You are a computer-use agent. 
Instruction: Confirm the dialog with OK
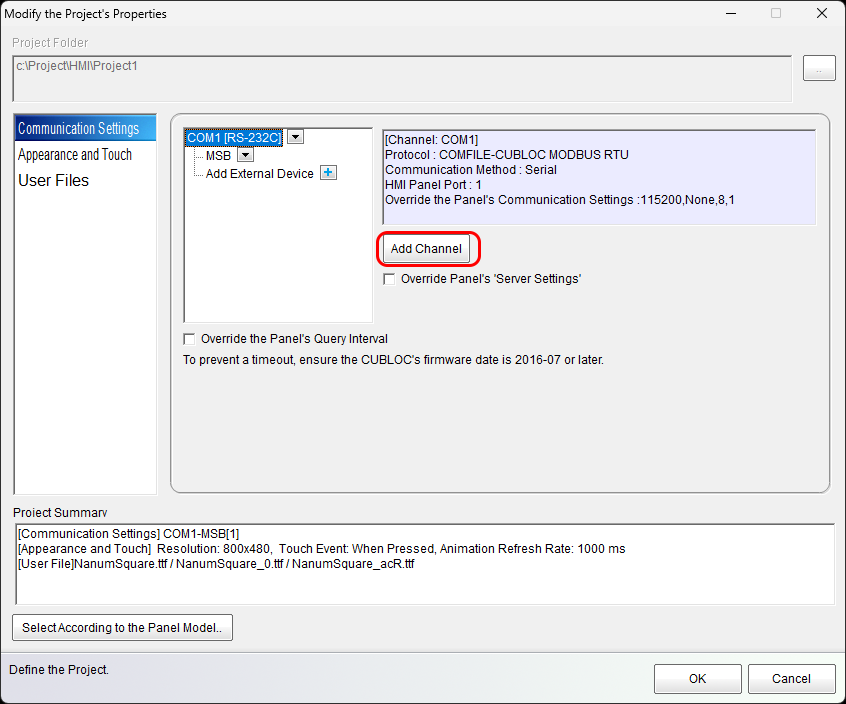tap(697, 679)
